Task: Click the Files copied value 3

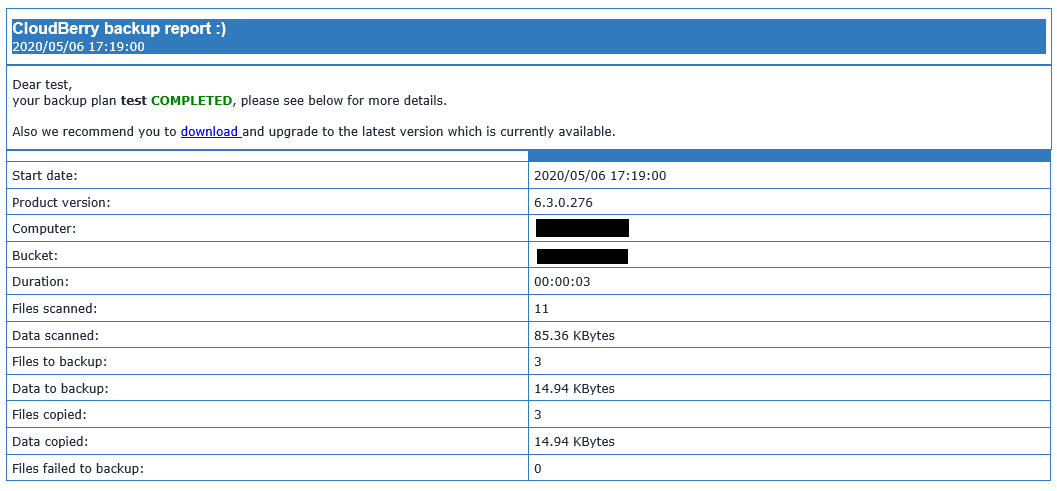Action: (x=538, y=415)
